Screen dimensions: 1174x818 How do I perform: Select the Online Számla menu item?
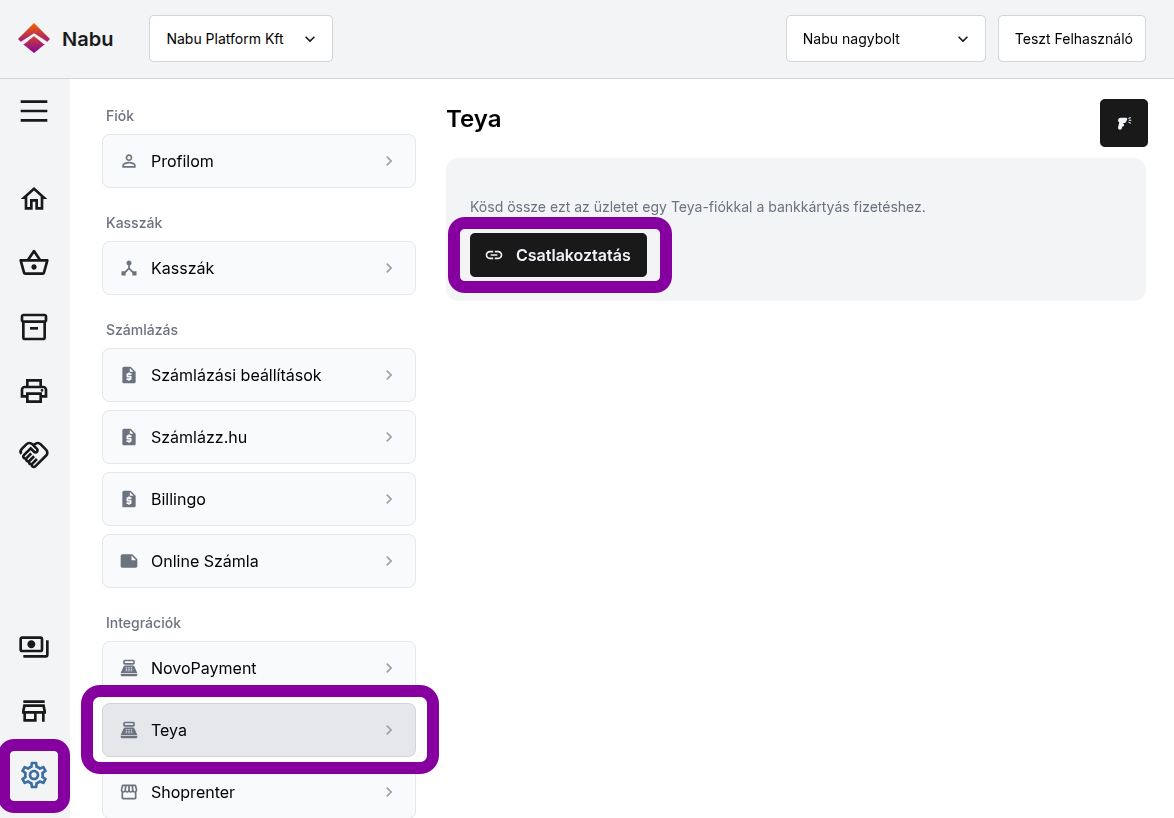259,561
